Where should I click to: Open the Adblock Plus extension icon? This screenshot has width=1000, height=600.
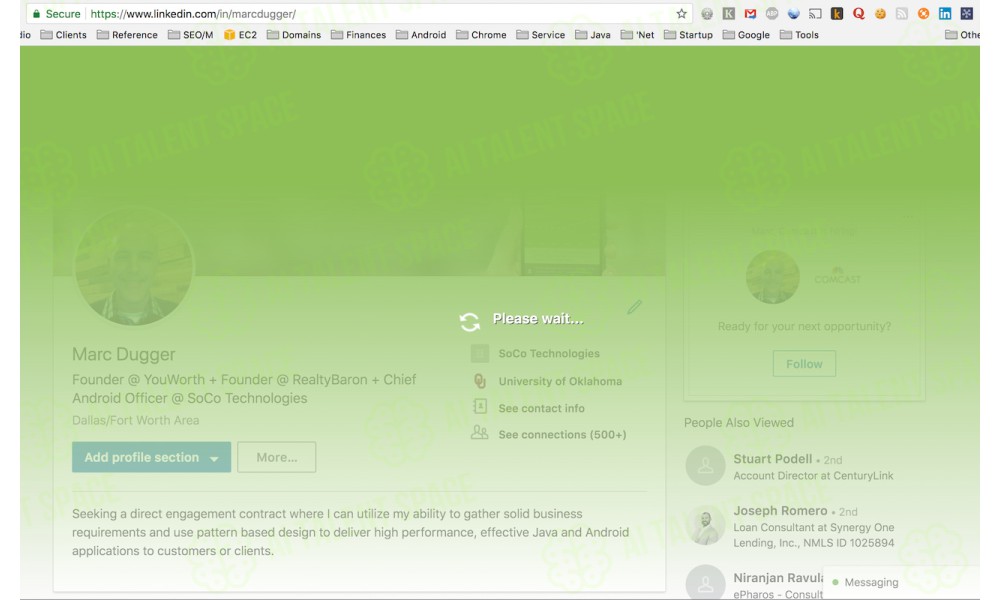point(772,13)
